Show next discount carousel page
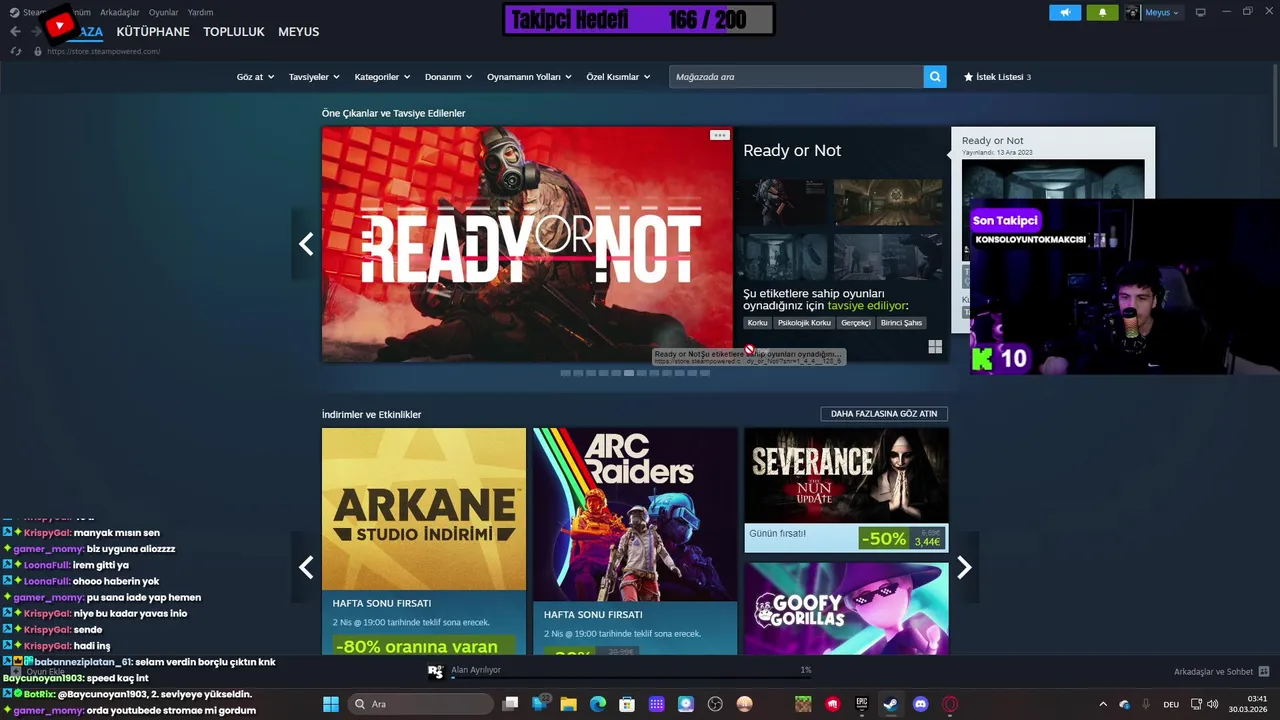Viewport: 1280px width, 720px height. click(x=964, y=567)
